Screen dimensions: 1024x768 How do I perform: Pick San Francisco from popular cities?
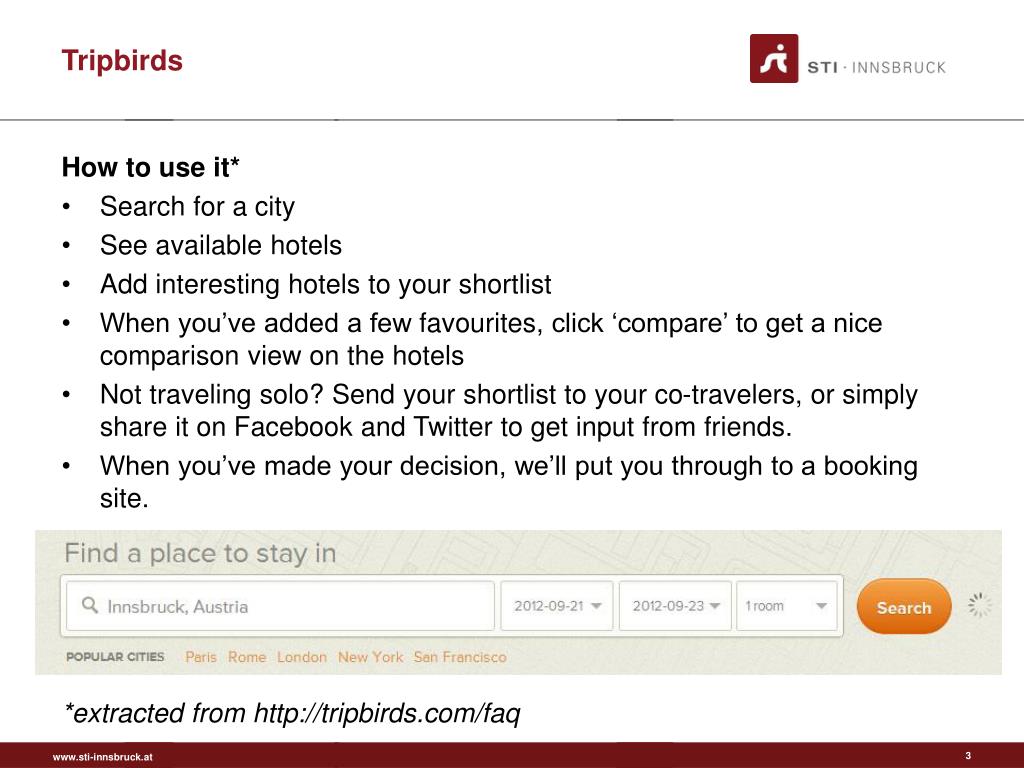click(x=460, y=657)
